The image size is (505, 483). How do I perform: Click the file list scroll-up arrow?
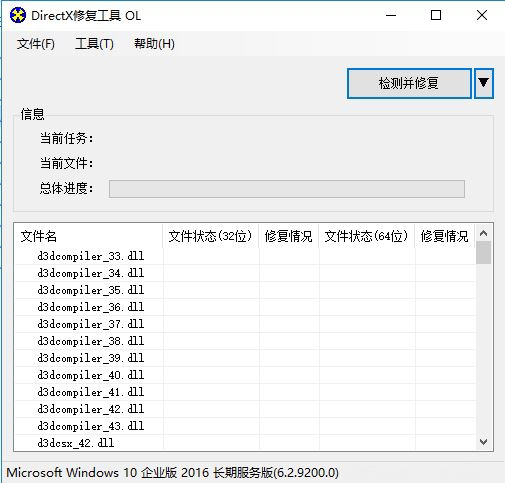coord(483,233)
